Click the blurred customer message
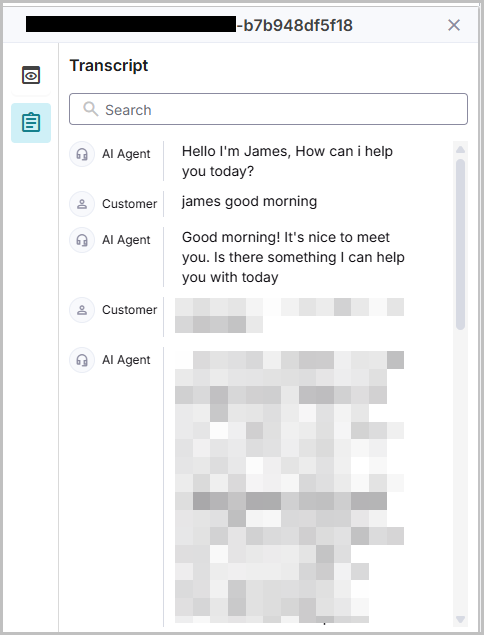 (289, 315)
